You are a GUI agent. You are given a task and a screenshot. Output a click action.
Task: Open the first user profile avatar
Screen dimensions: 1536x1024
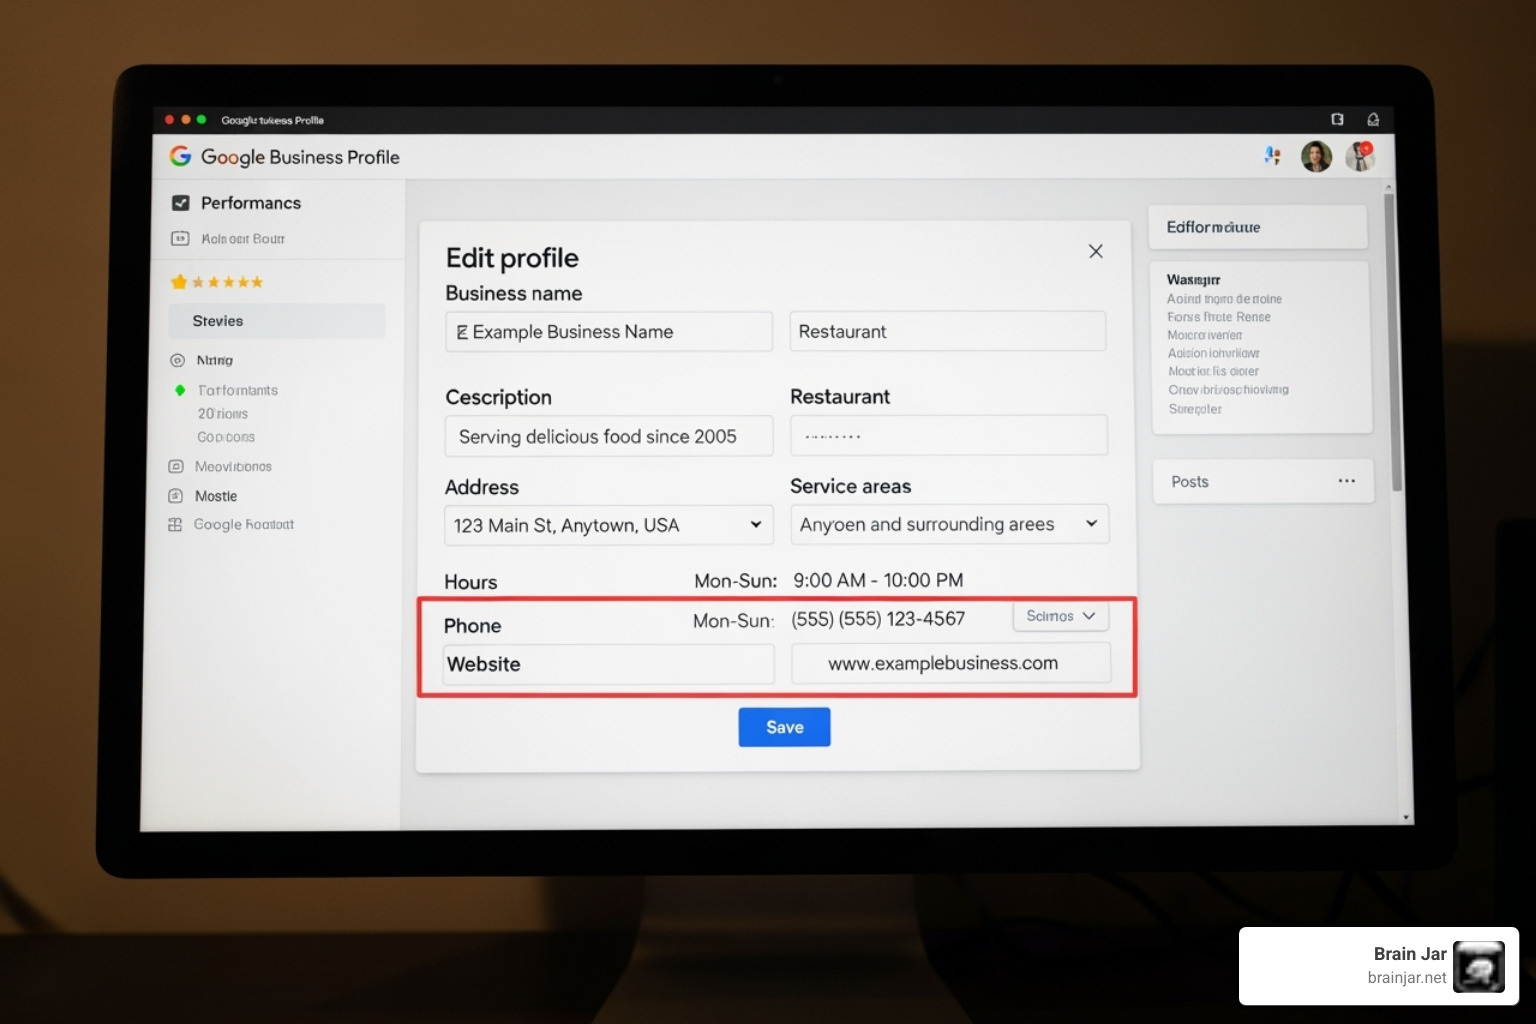pyautogui.click(x=1316, y=156)
